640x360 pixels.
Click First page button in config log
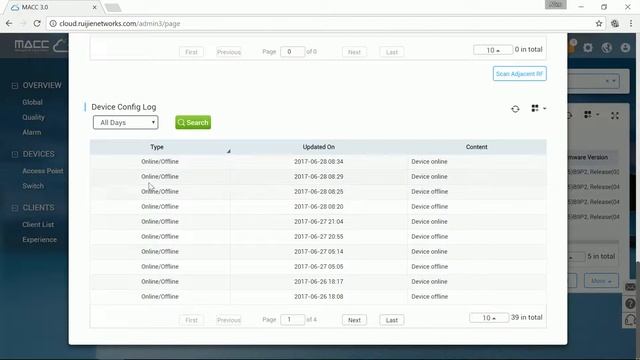click(x=191, y=320)
